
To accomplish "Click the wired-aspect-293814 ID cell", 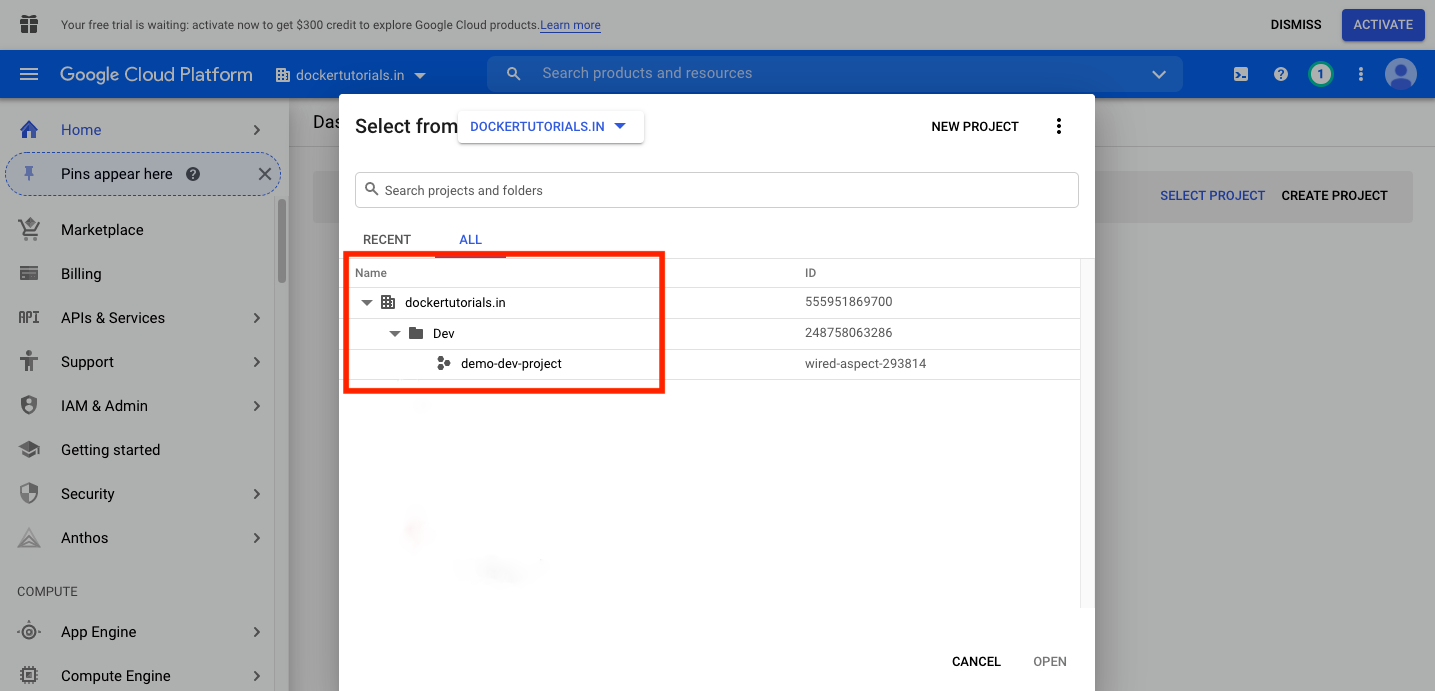I will coord(866,364).
